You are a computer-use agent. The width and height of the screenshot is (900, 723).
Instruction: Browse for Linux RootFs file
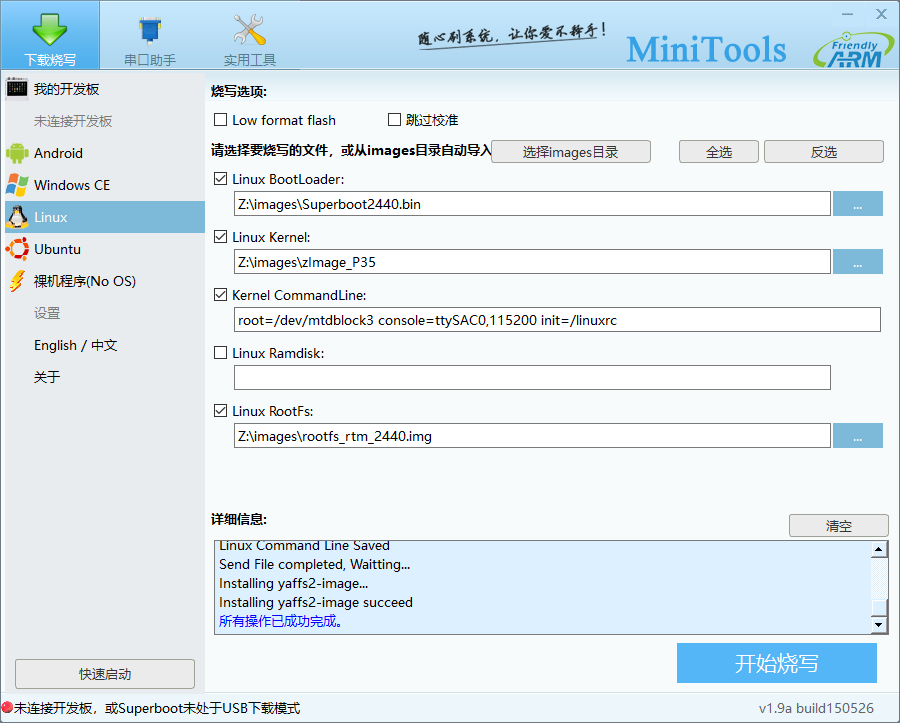(x=858, y=436)
